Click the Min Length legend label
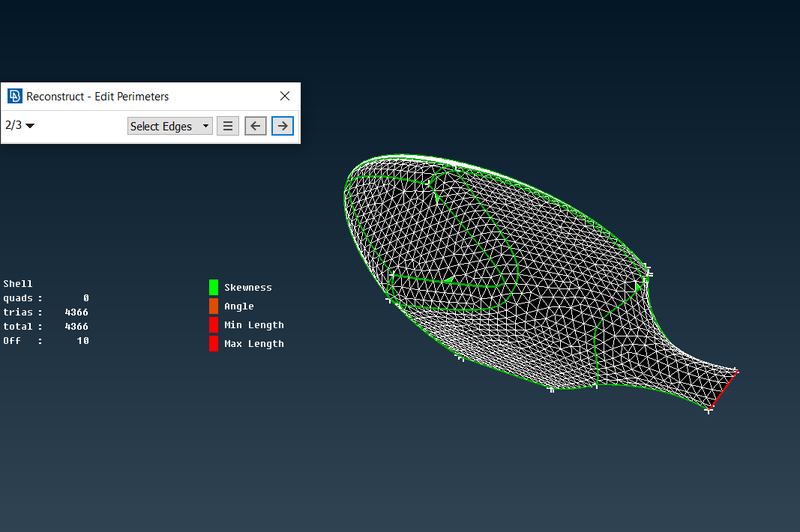Image resolution: width=800 pixels, height=532 pixels. pos(254,325)
